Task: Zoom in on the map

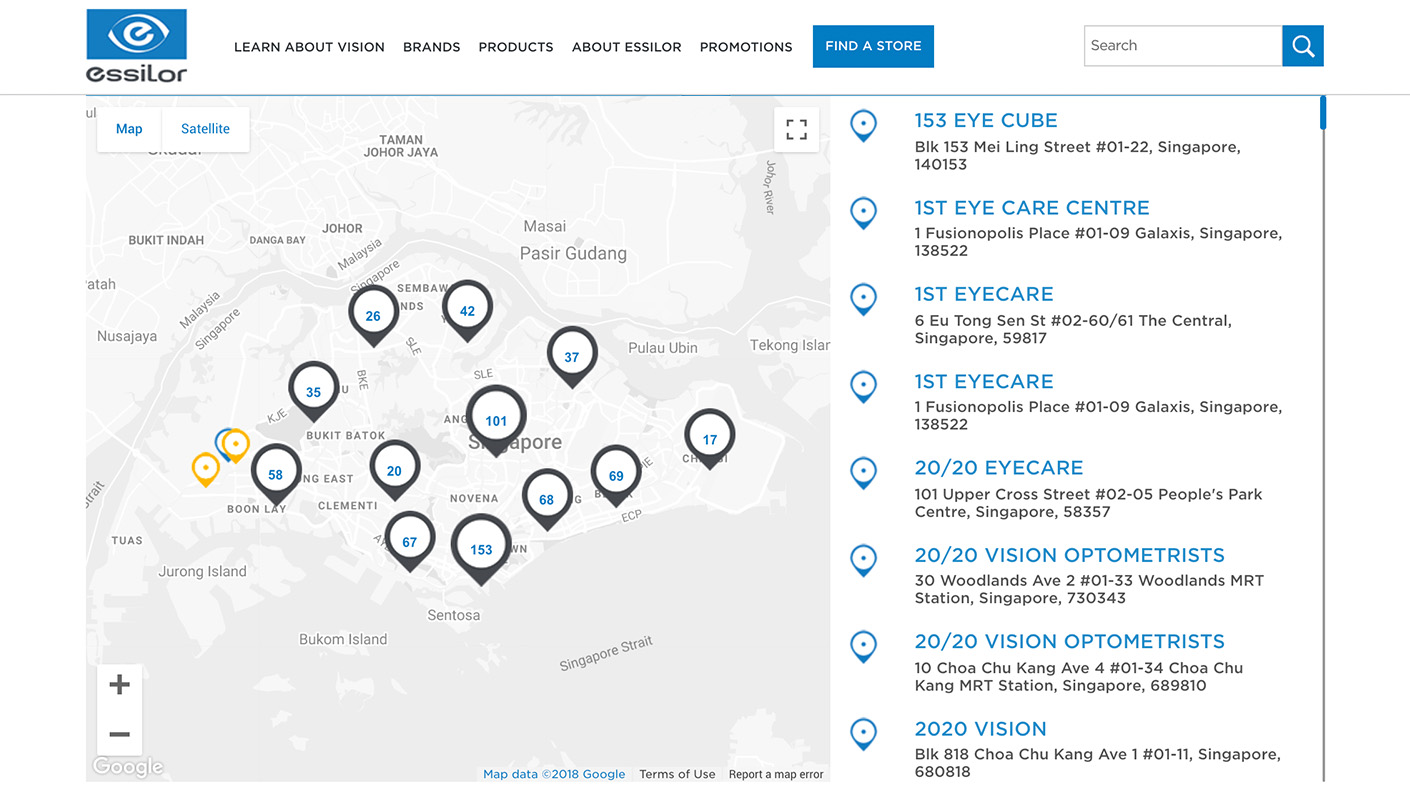Action: (x=120, y=685)
